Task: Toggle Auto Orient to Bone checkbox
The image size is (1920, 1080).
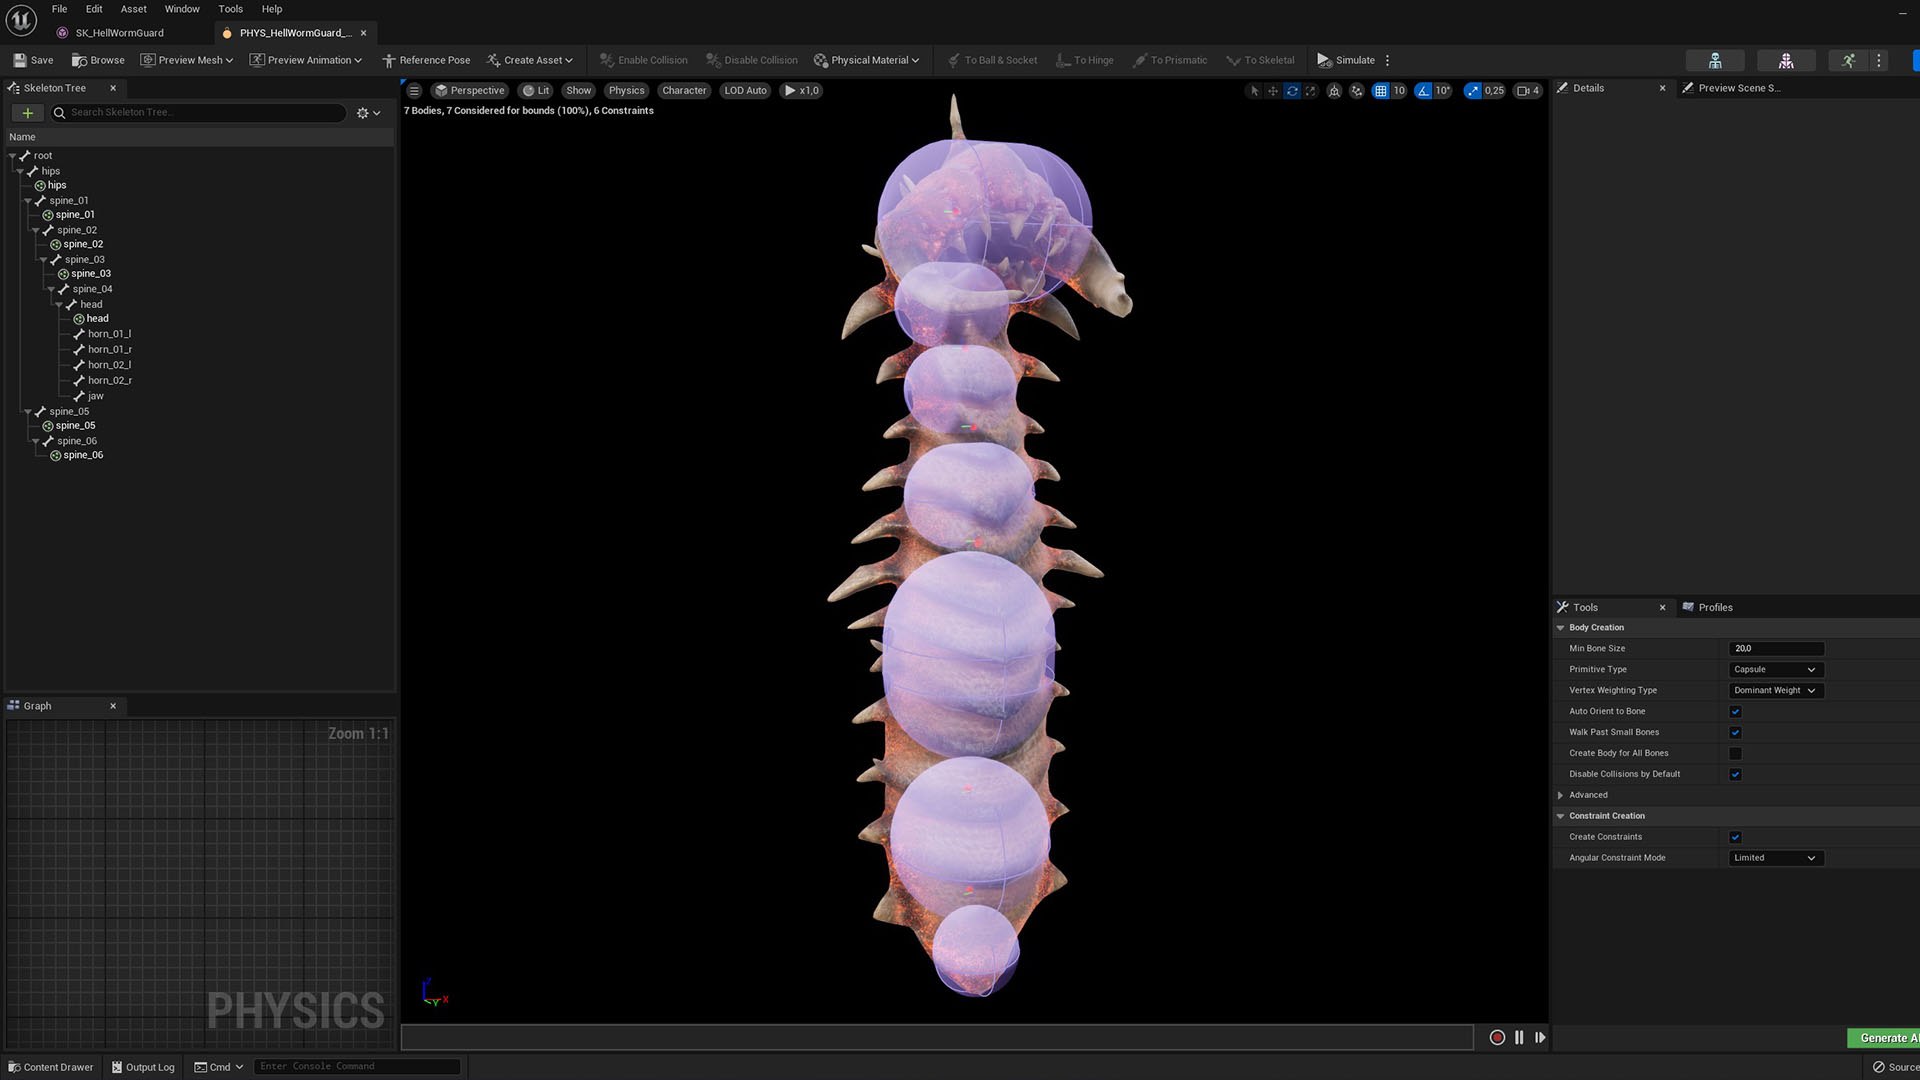Action: (1735, 712)
